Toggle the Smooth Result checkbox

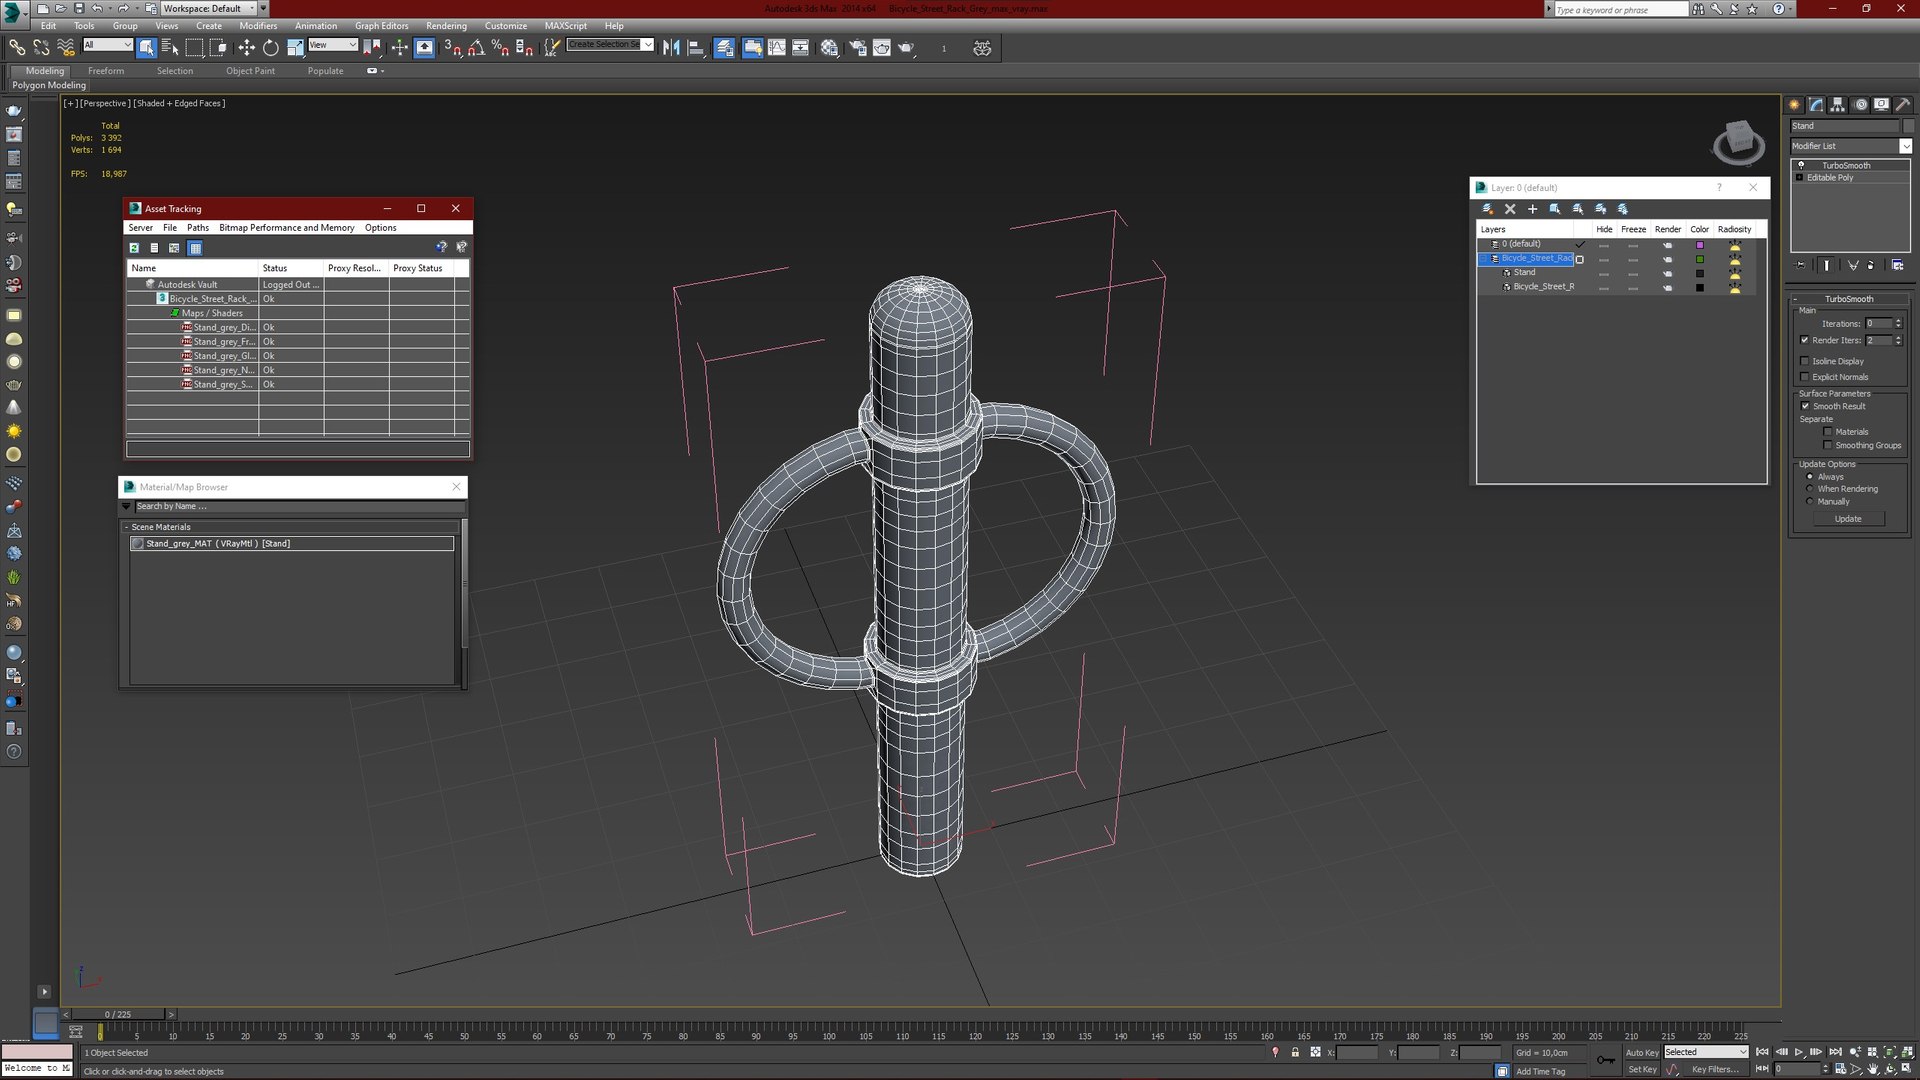[x=1805, y=406]
